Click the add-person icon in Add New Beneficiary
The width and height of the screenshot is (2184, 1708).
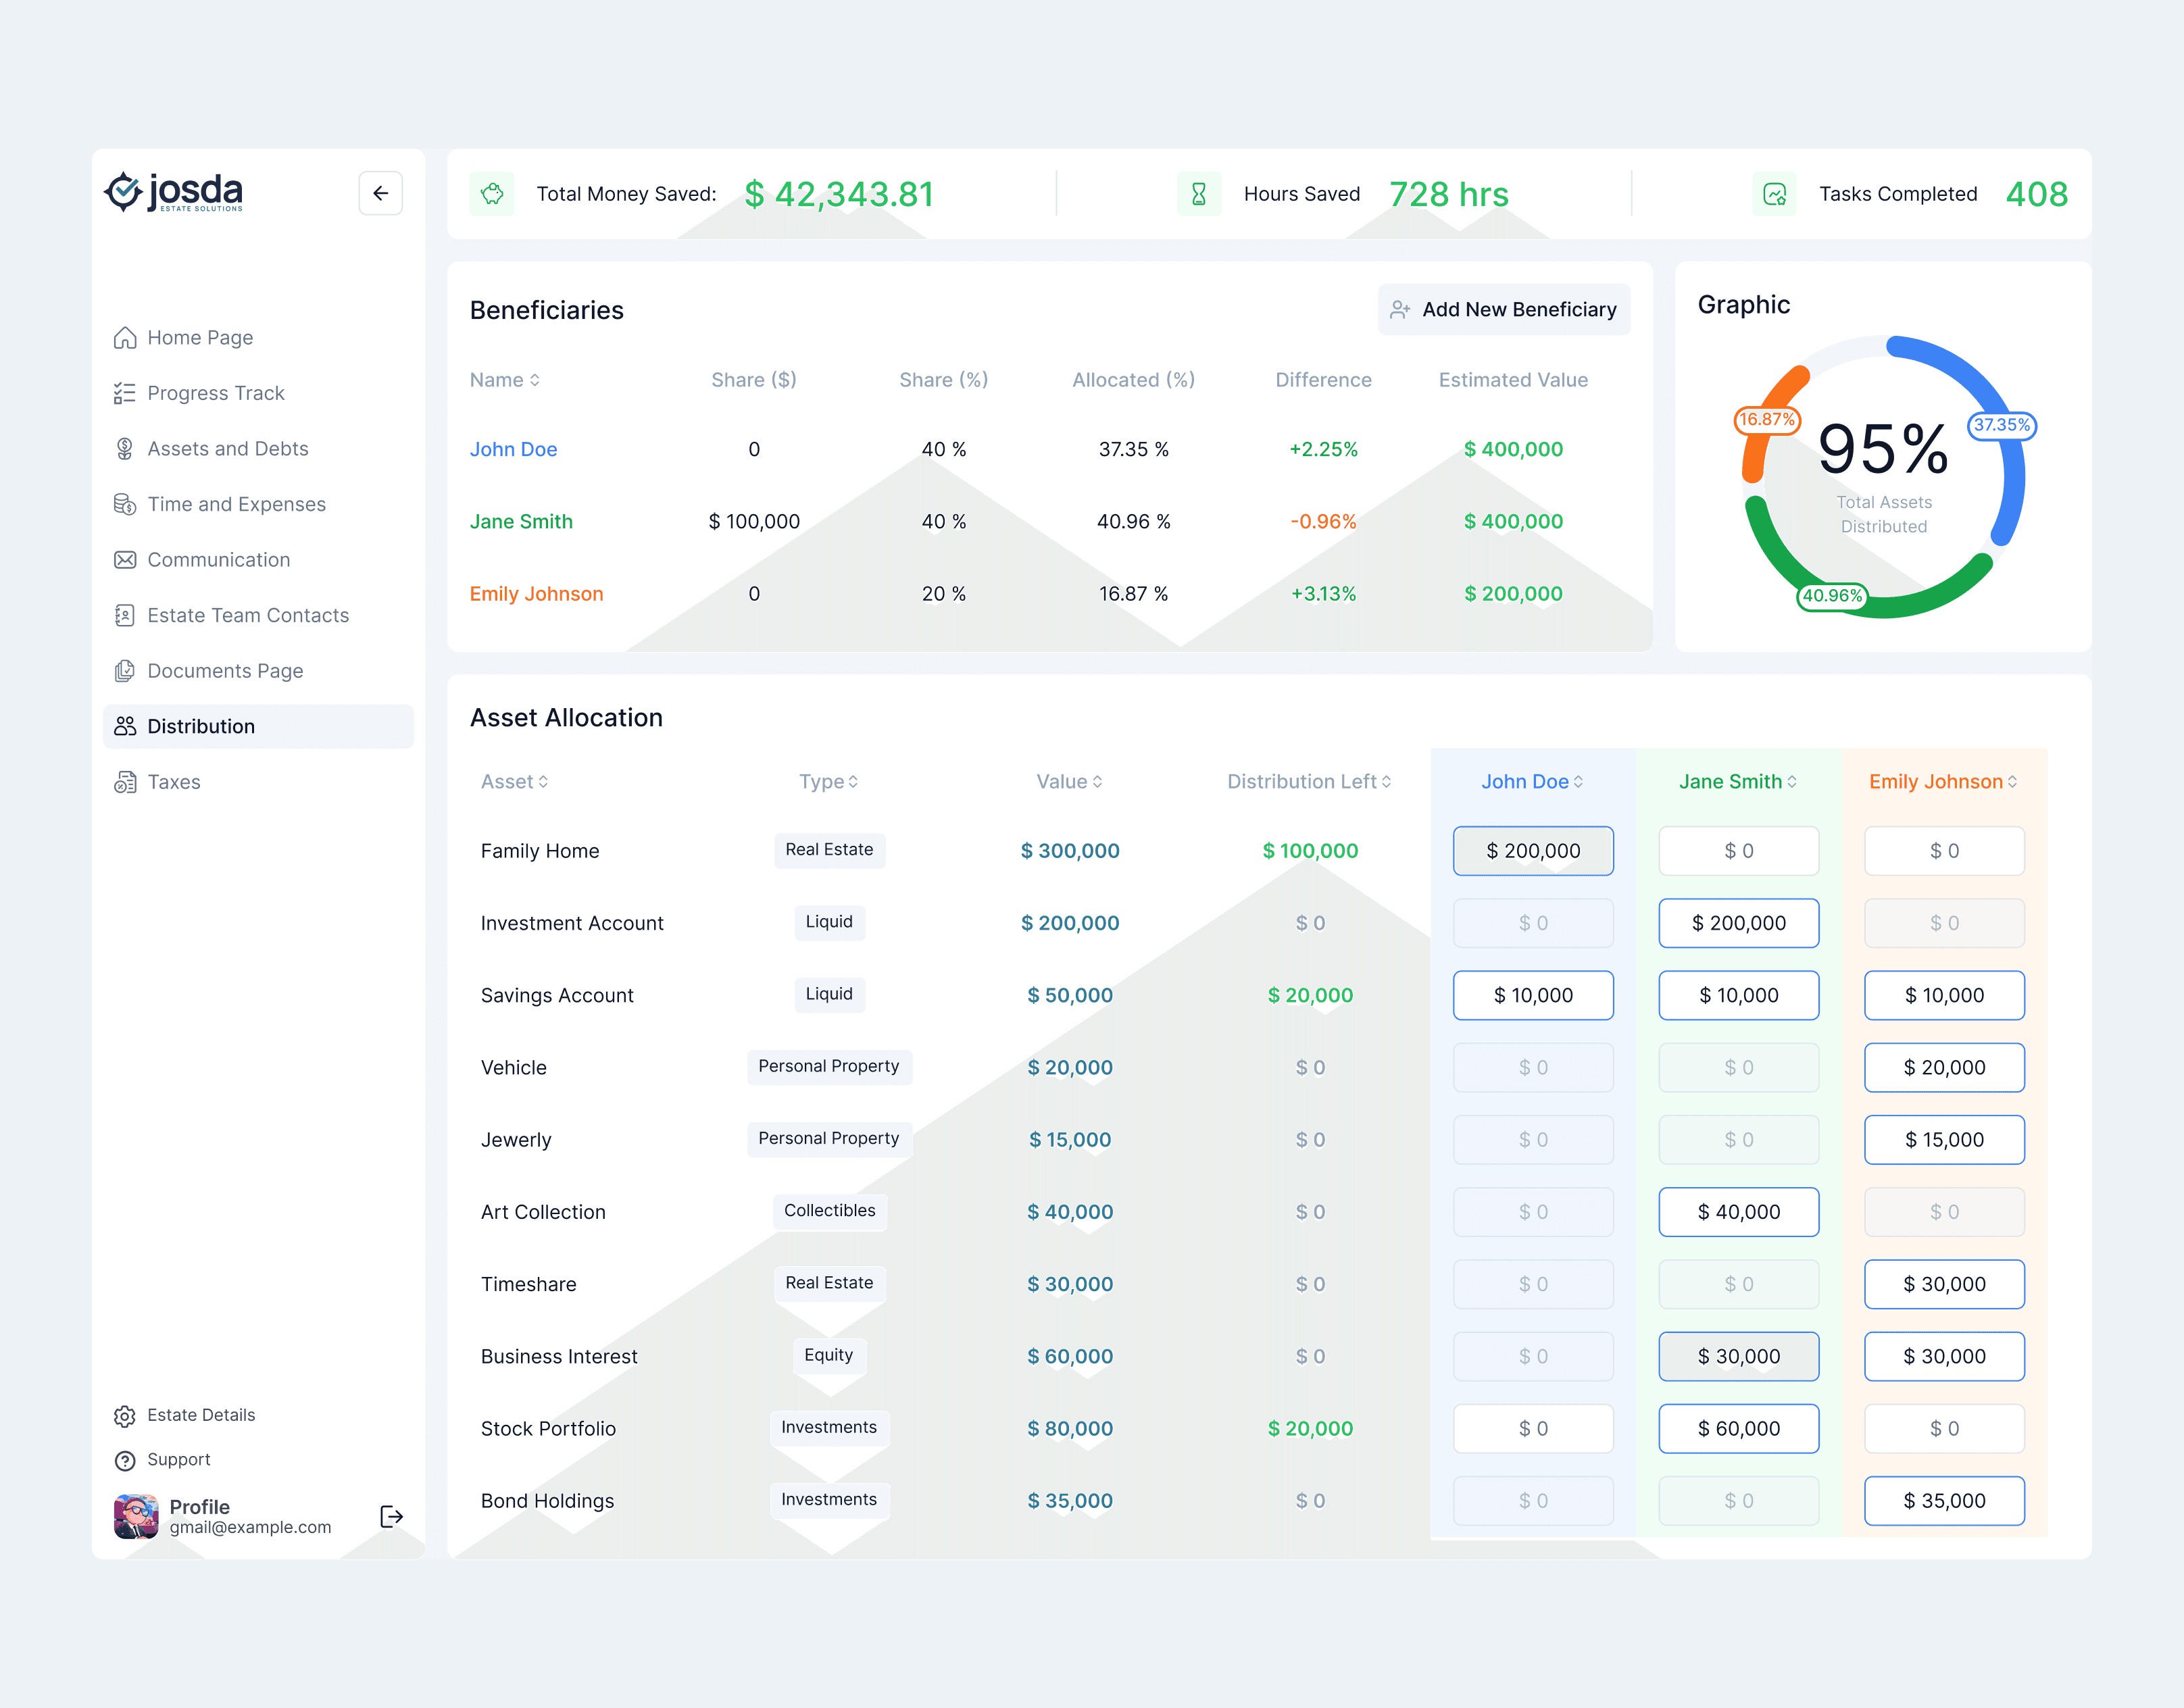point(1400,310)
